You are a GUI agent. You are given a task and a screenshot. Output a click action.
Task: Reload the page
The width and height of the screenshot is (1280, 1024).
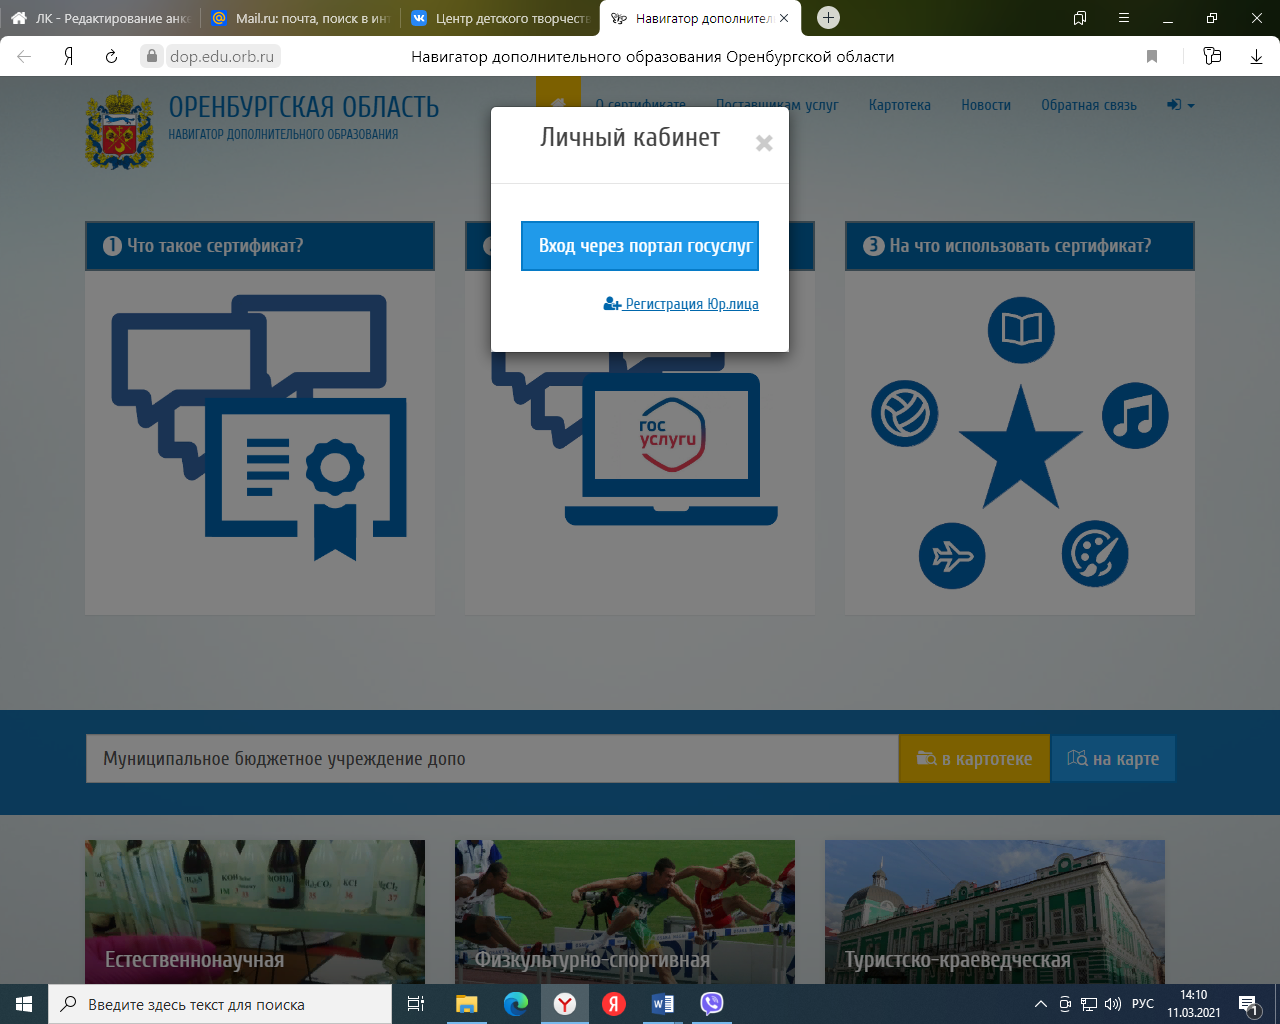coord(111,57)
